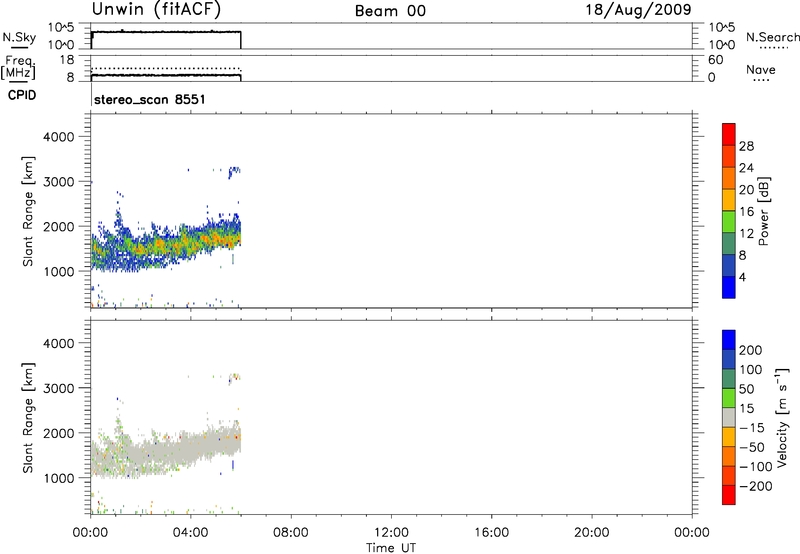Pick the red top segment of power color bar

[729, 134]
